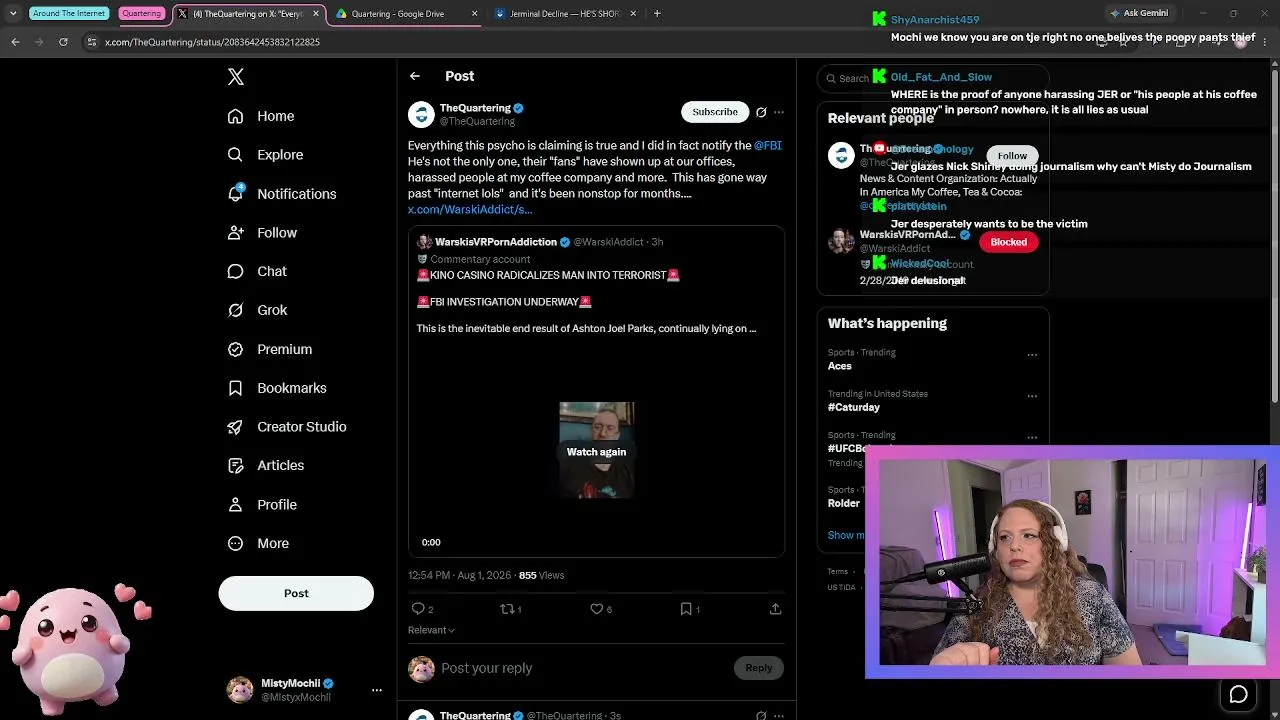
Task: Click the MistyMochii account avatar
Action: pos(240,690)
